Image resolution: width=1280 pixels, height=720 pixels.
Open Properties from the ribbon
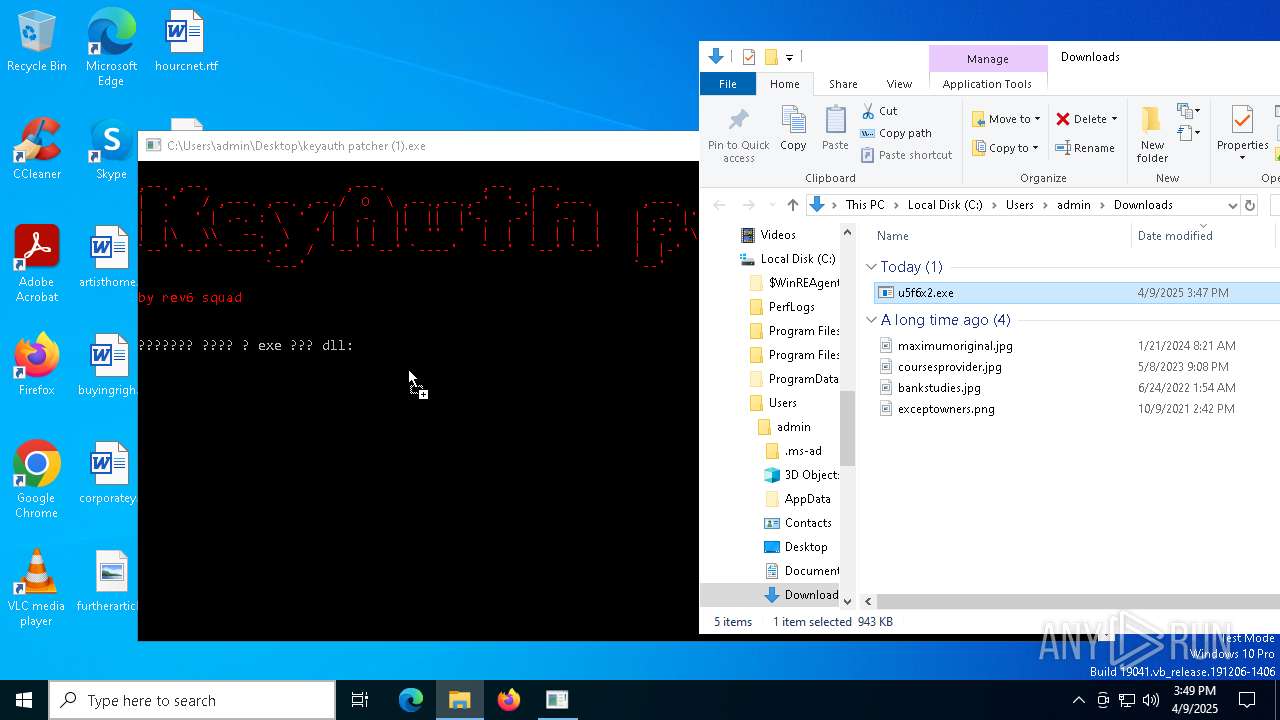(x=1242, y=134)
